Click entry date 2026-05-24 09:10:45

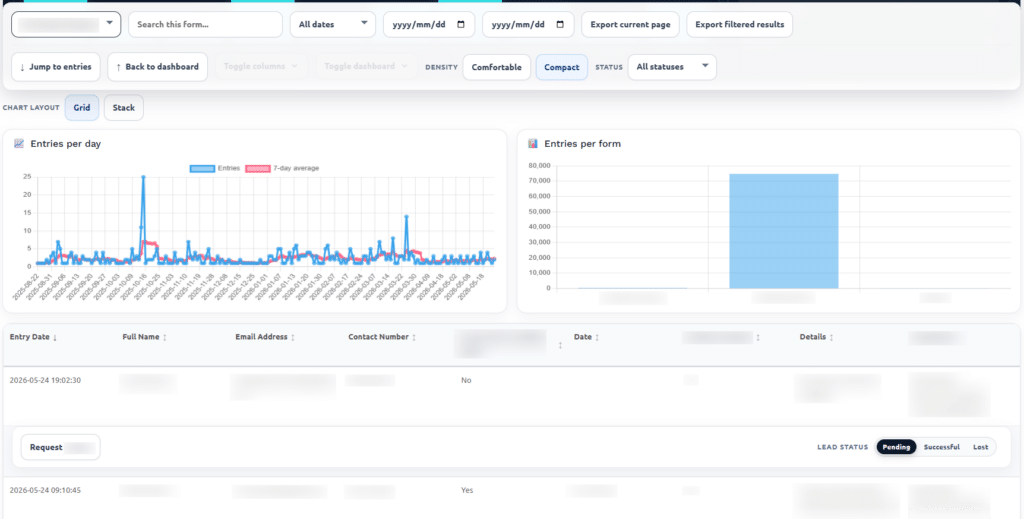pyautogui.click(x=45, y=490)
